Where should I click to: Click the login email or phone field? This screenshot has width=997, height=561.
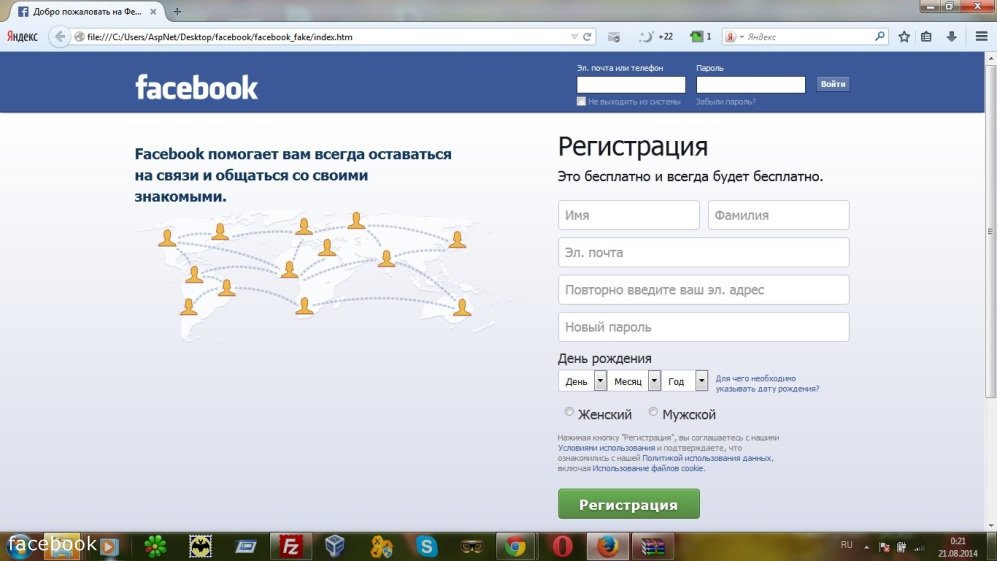pyautogui.click(x=631, y=85)
